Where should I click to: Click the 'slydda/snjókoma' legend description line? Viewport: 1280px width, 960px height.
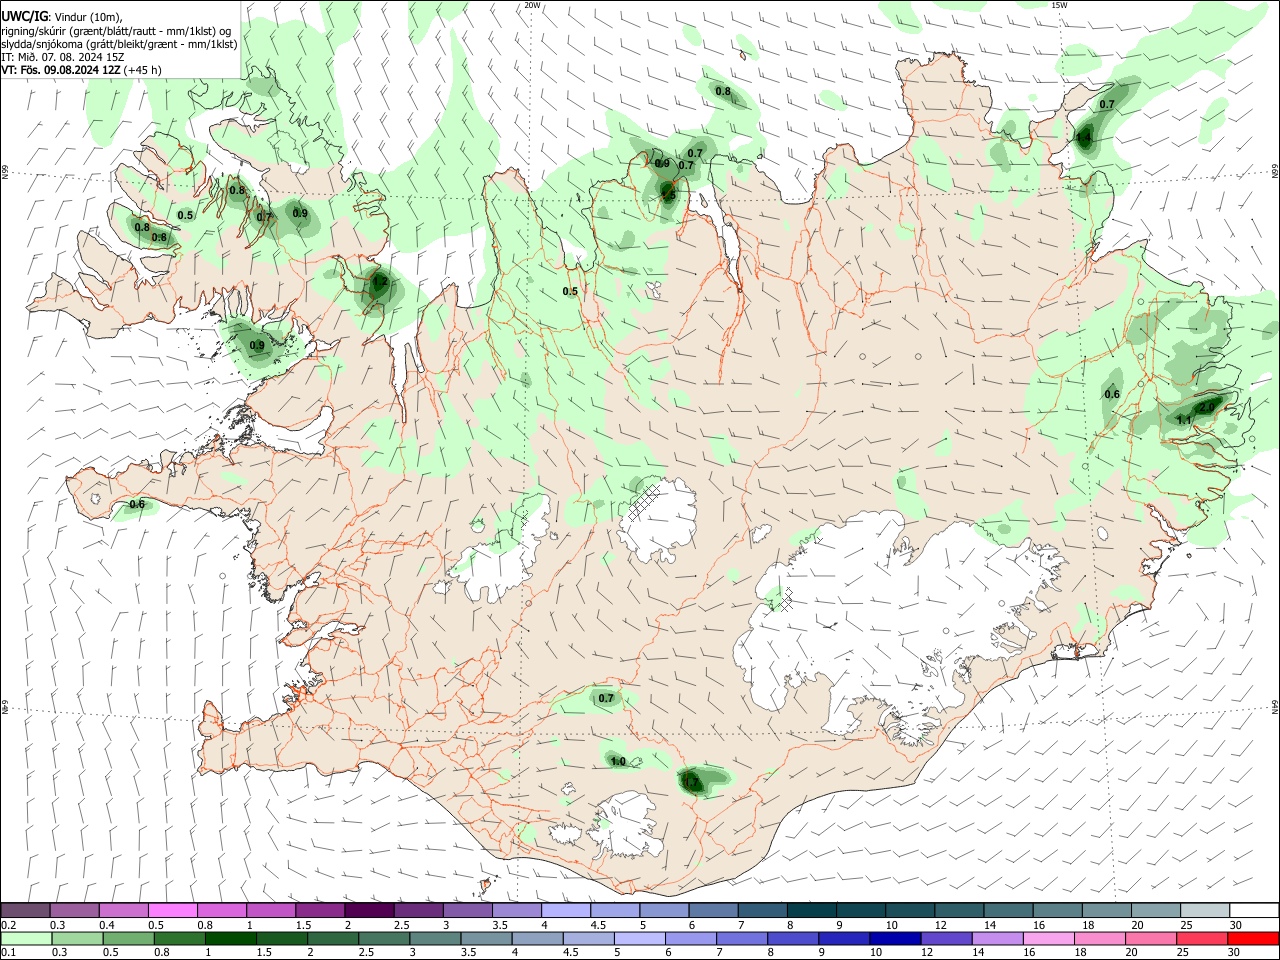tap(119, 44)
